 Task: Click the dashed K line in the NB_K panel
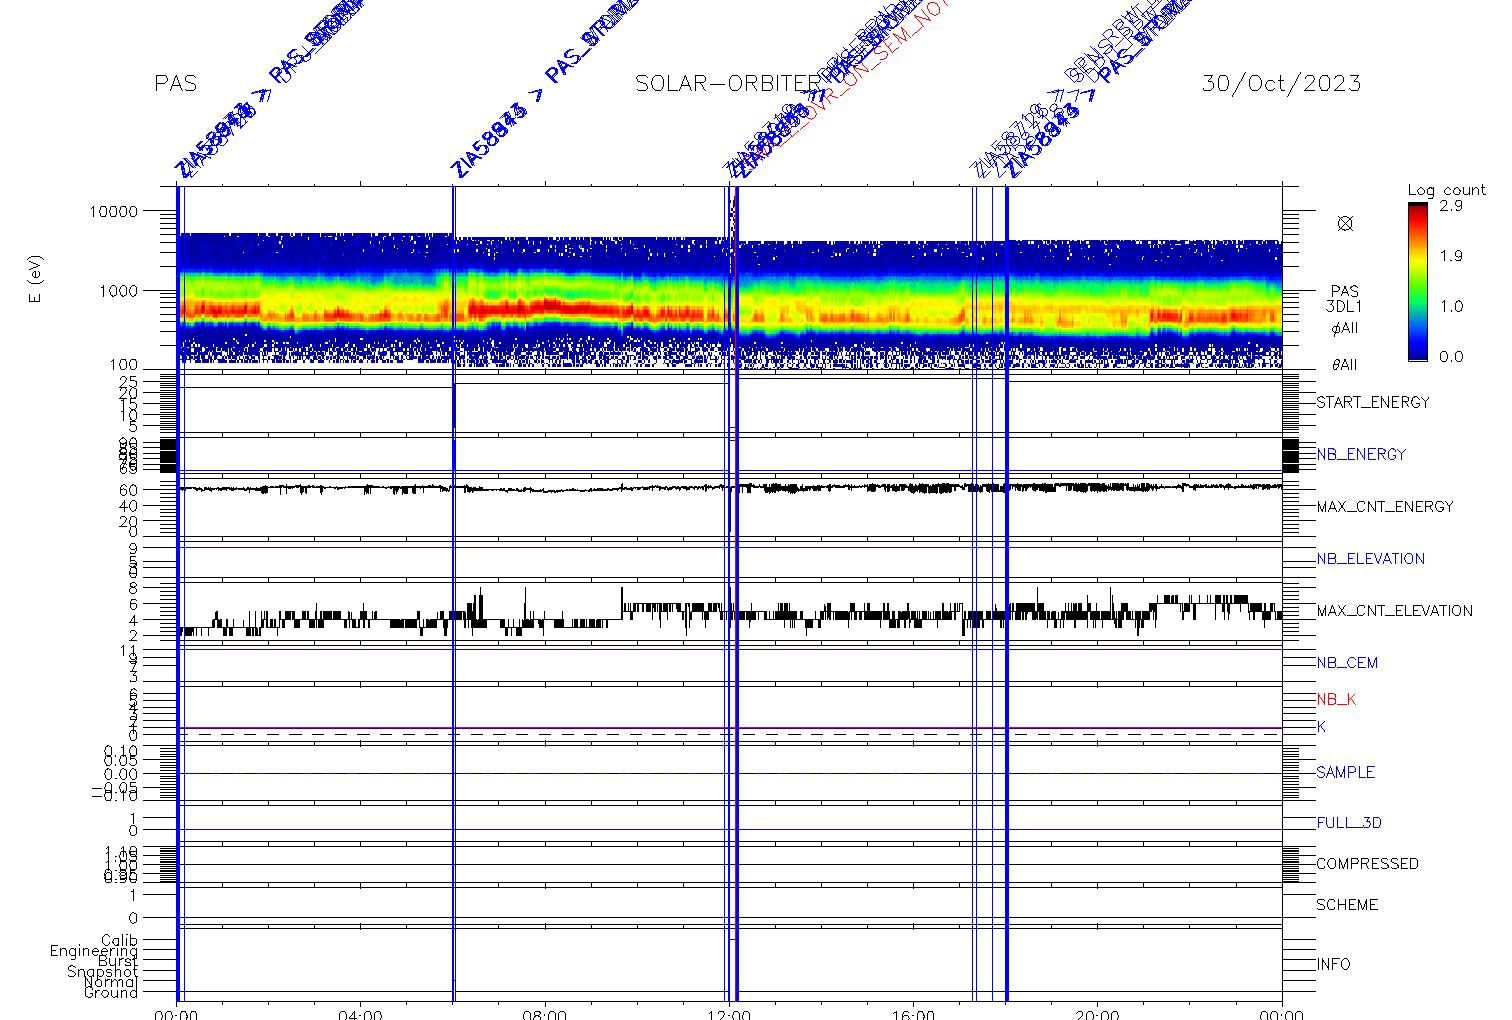[730, 735]
